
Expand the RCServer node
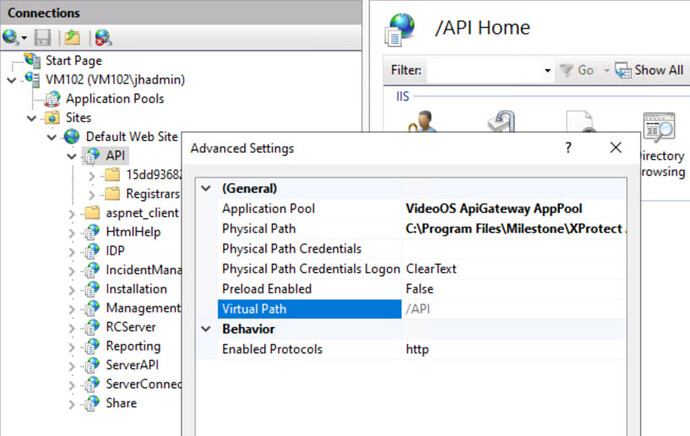tap(72, 328)
